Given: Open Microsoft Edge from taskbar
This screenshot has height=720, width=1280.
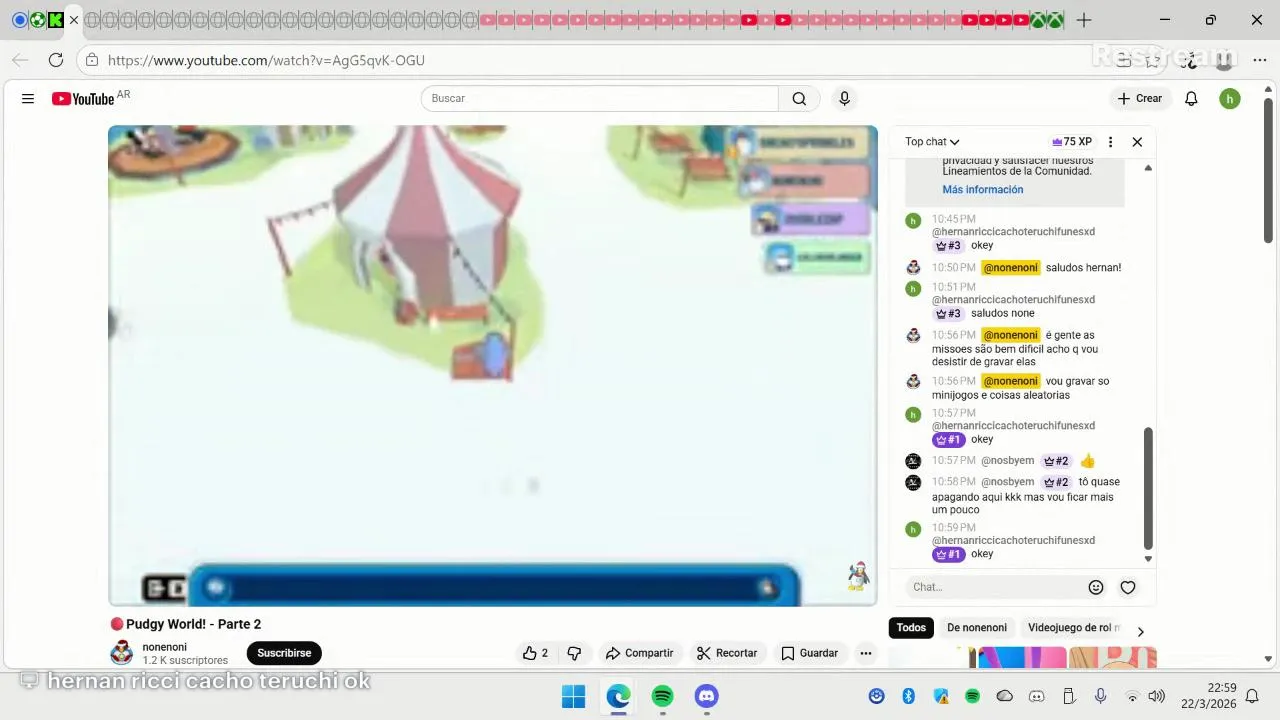Looking at the screenshot, I should click(618, 696).
